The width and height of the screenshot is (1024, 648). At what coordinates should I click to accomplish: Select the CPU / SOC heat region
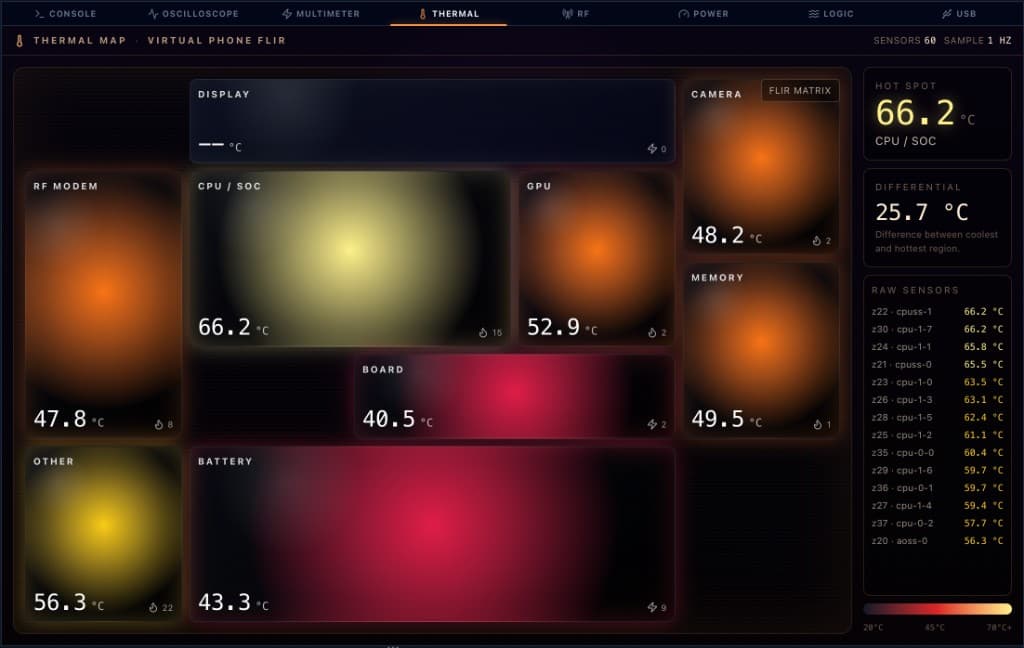coord(350,259)
